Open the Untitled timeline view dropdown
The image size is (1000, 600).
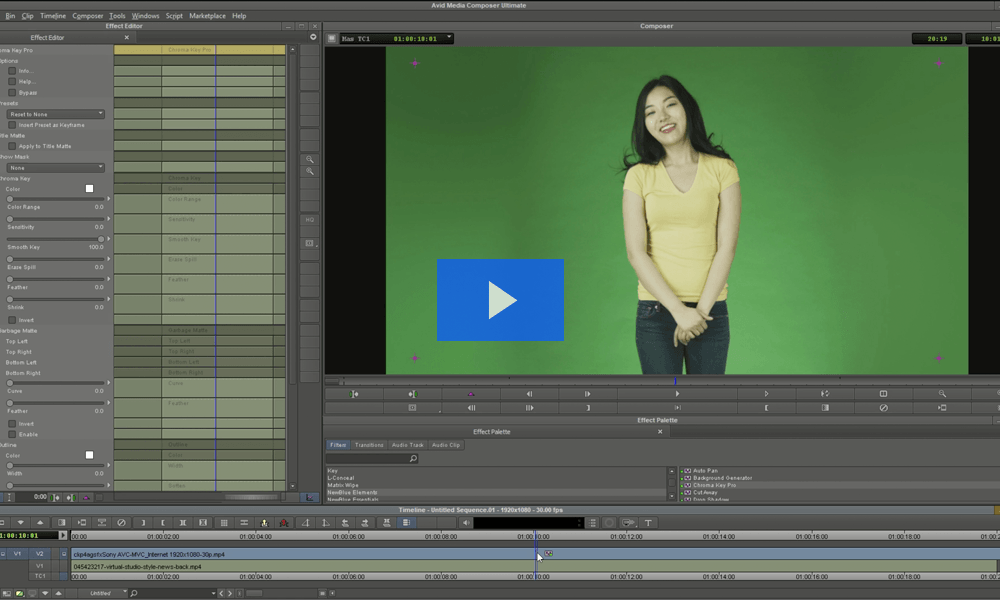(x=102, y=593)
